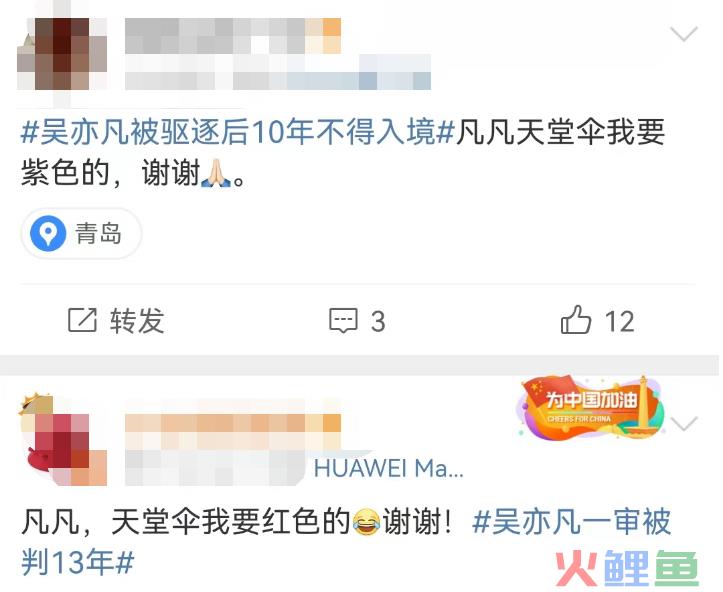Open hashtag #吴亦凡一审被判13年#
Viewport: 723px width, 592px height.
tap(346, 542)
